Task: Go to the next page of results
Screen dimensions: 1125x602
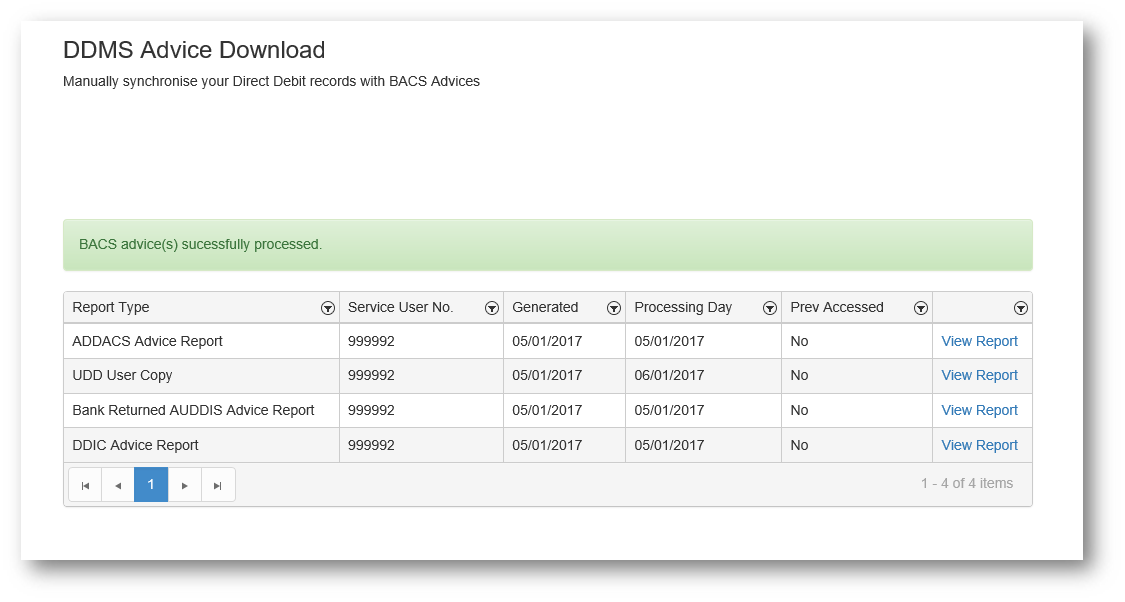Action: (x=184, y=485)
